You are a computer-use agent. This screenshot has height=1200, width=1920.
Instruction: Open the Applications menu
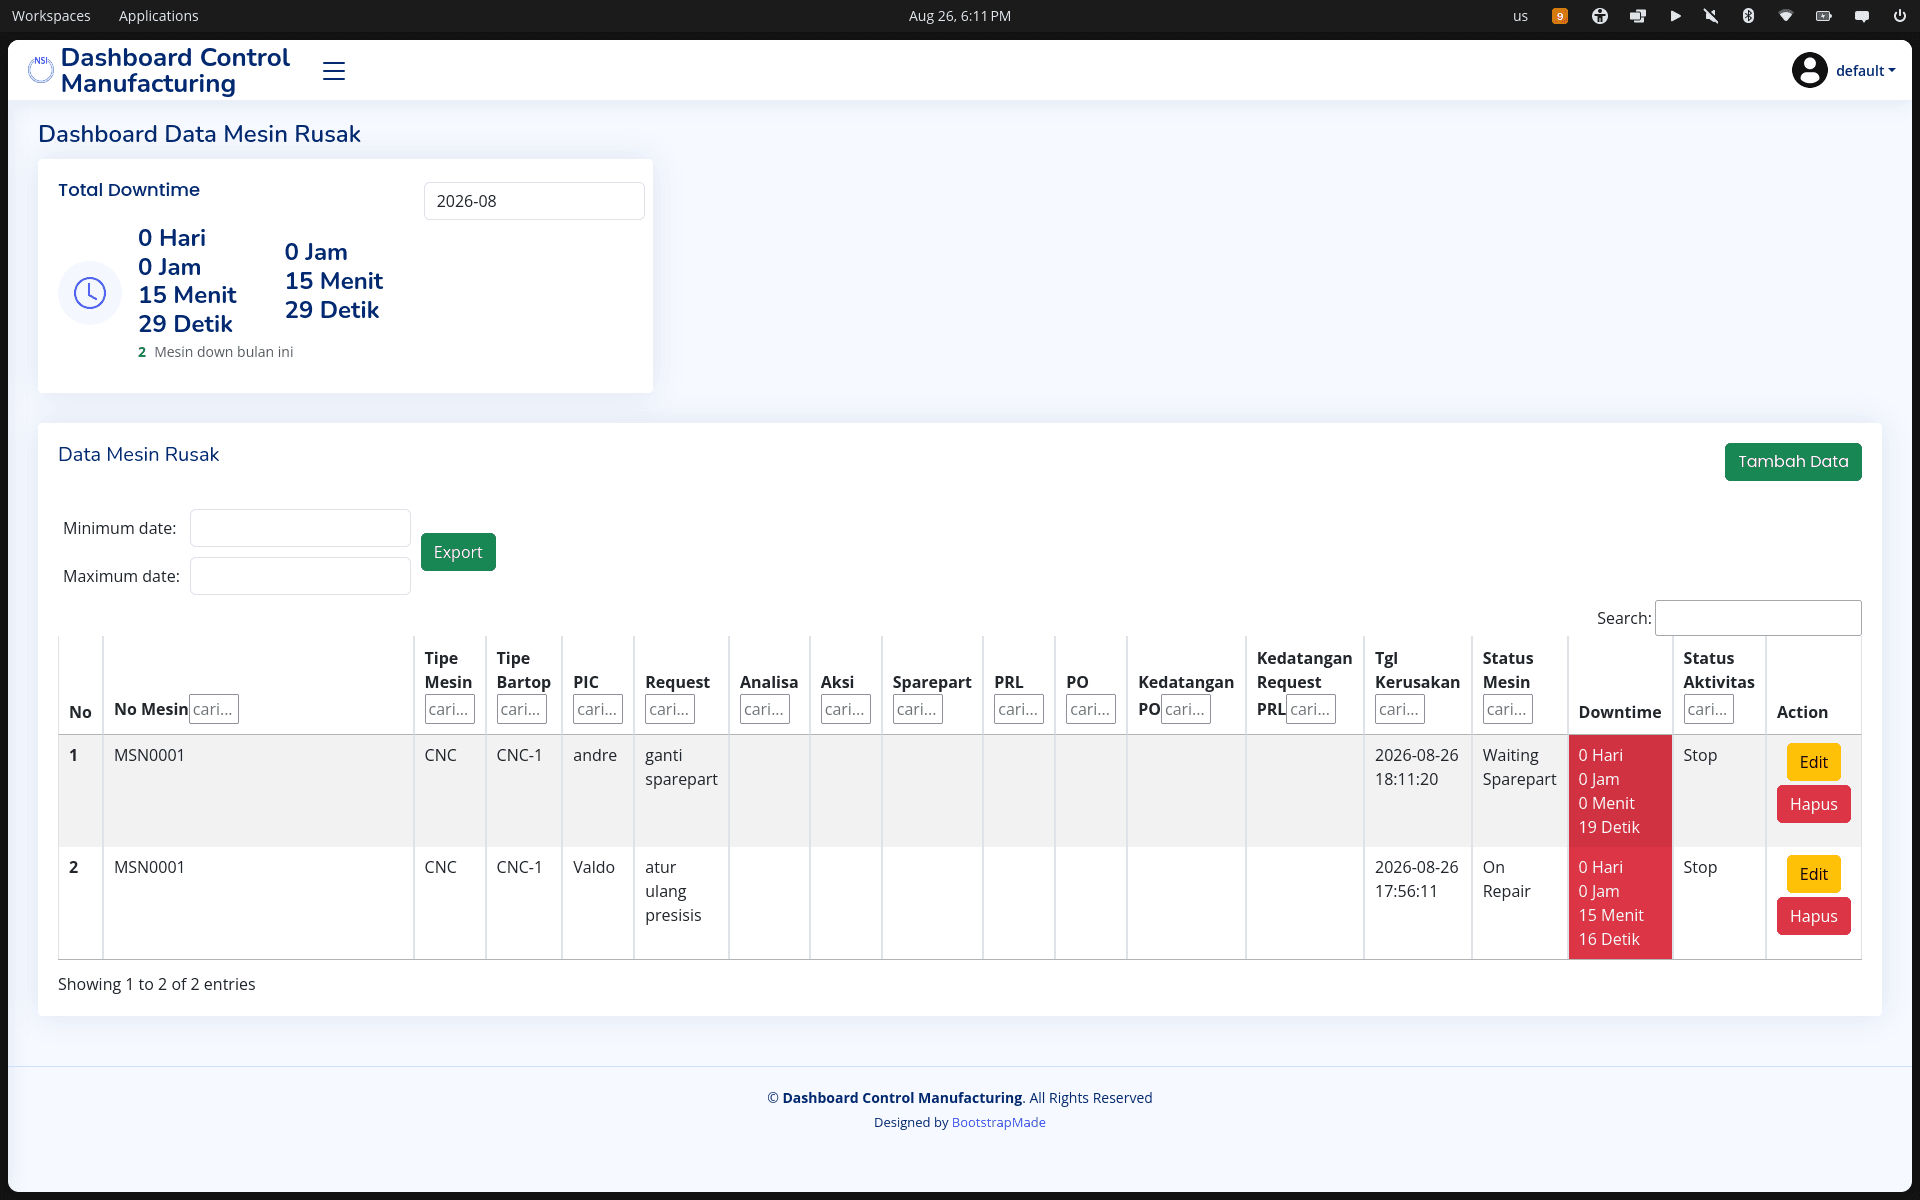158,16
